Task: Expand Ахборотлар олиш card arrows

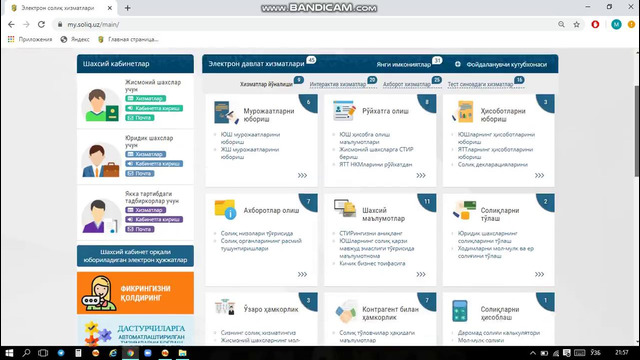Action: pyautogui.click(x=302, y=274)
